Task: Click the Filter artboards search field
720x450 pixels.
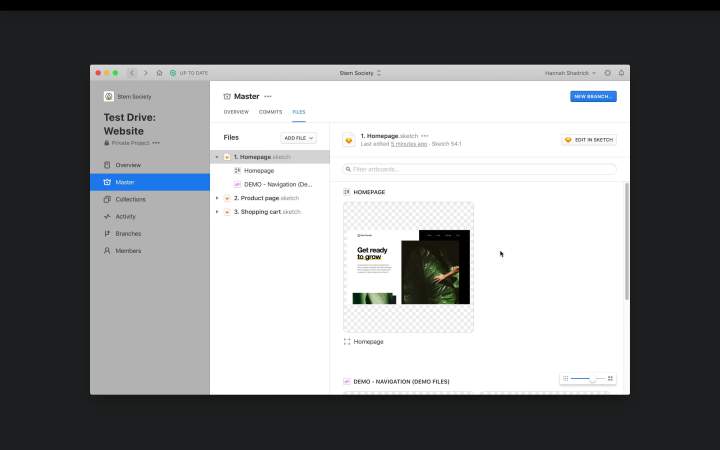Action: coord(479,169)
